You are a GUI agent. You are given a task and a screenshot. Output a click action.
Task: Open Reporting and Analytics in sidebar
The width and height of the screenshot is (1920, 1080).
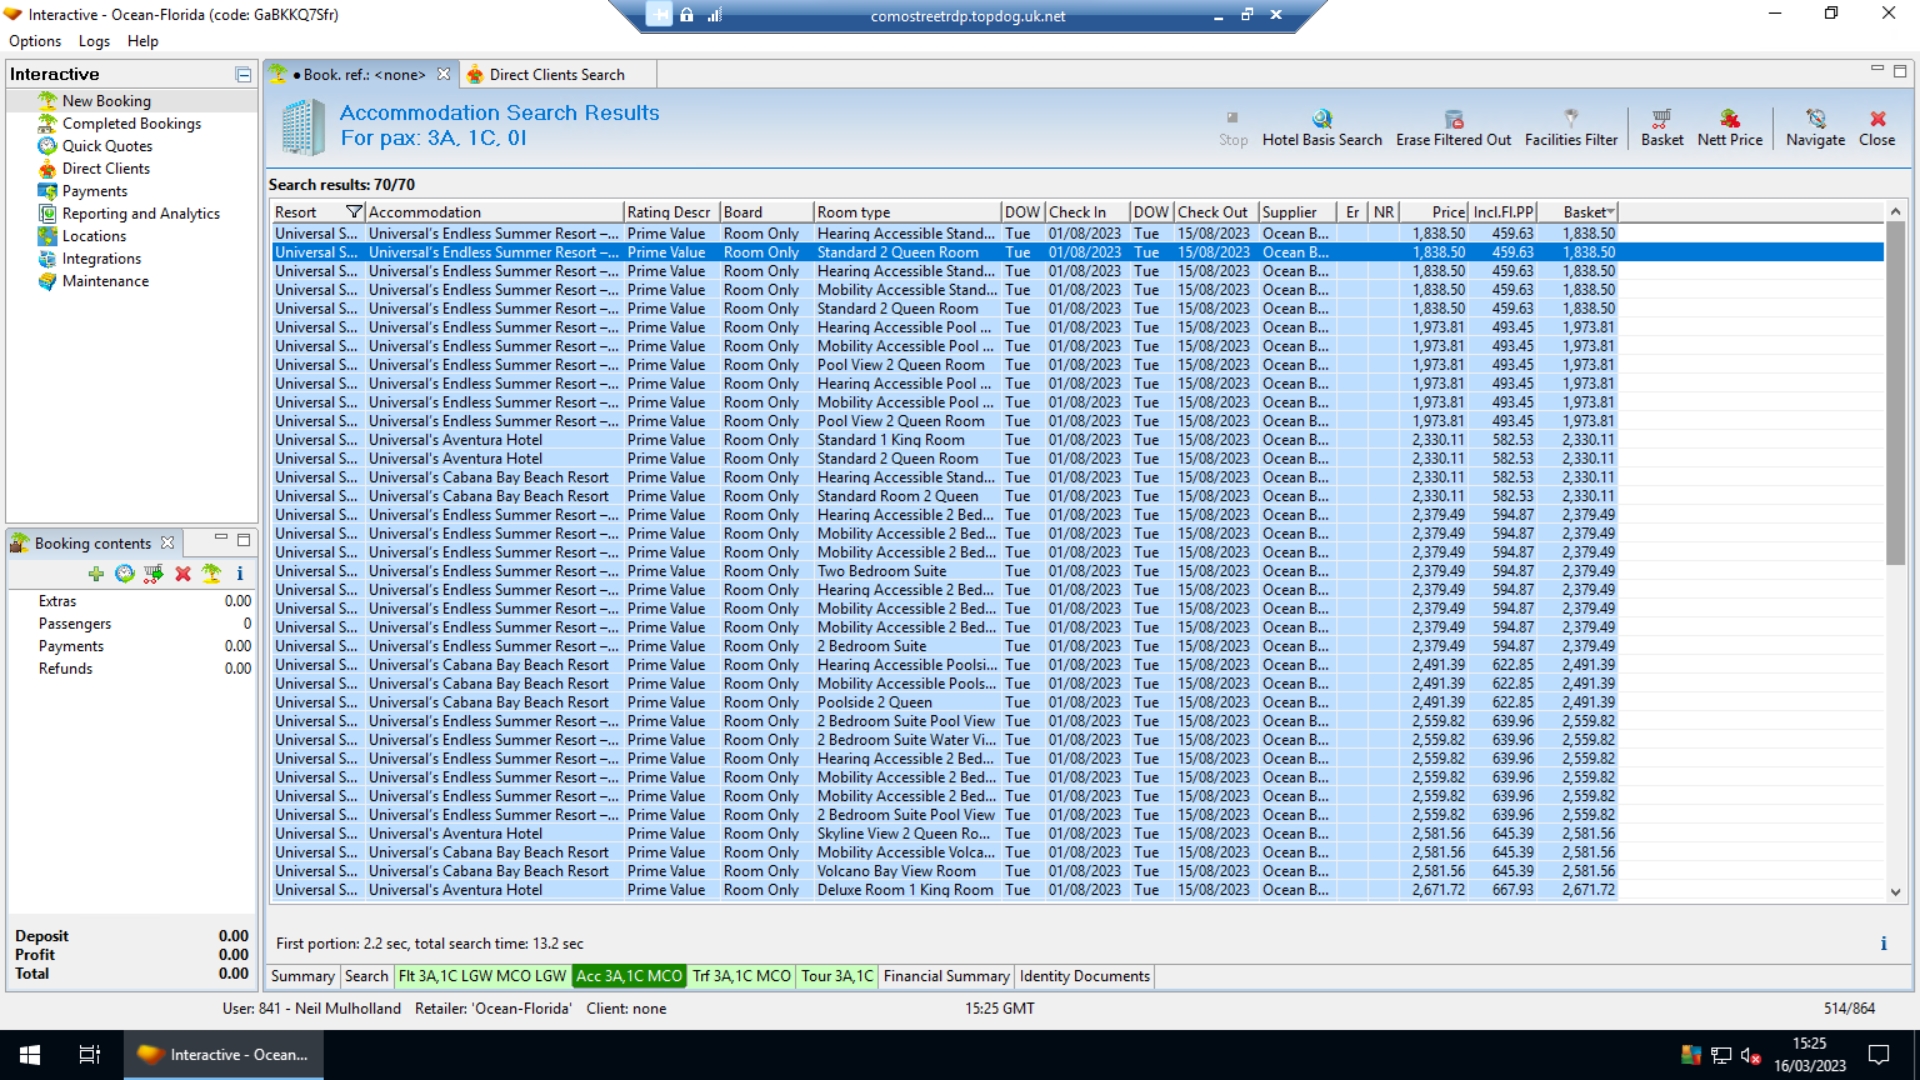140,214
